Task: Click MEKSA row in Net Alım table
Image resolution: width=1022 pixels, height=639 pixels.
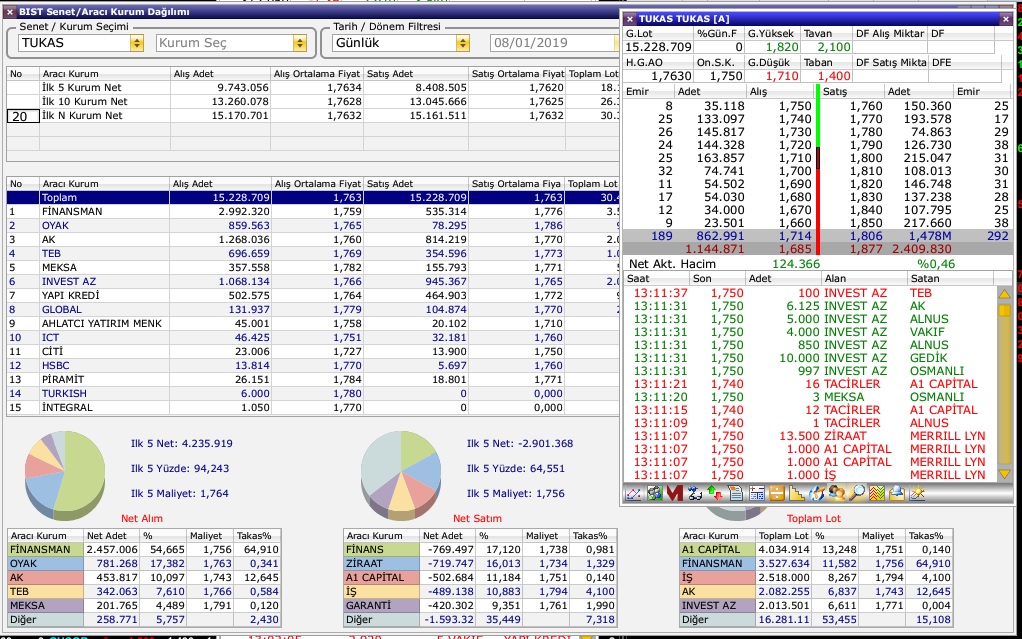Action: 145,606
